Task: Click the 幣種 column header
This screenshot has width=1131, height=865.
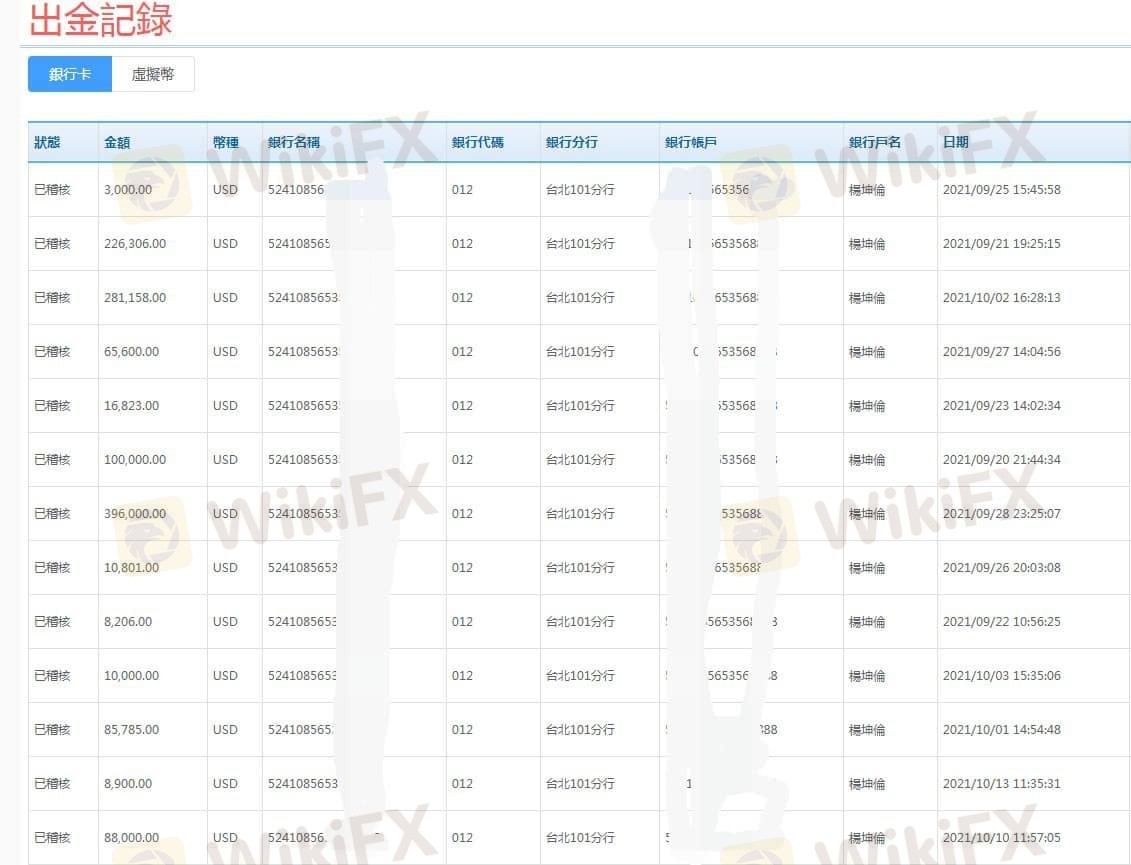Action: (226, 142)
